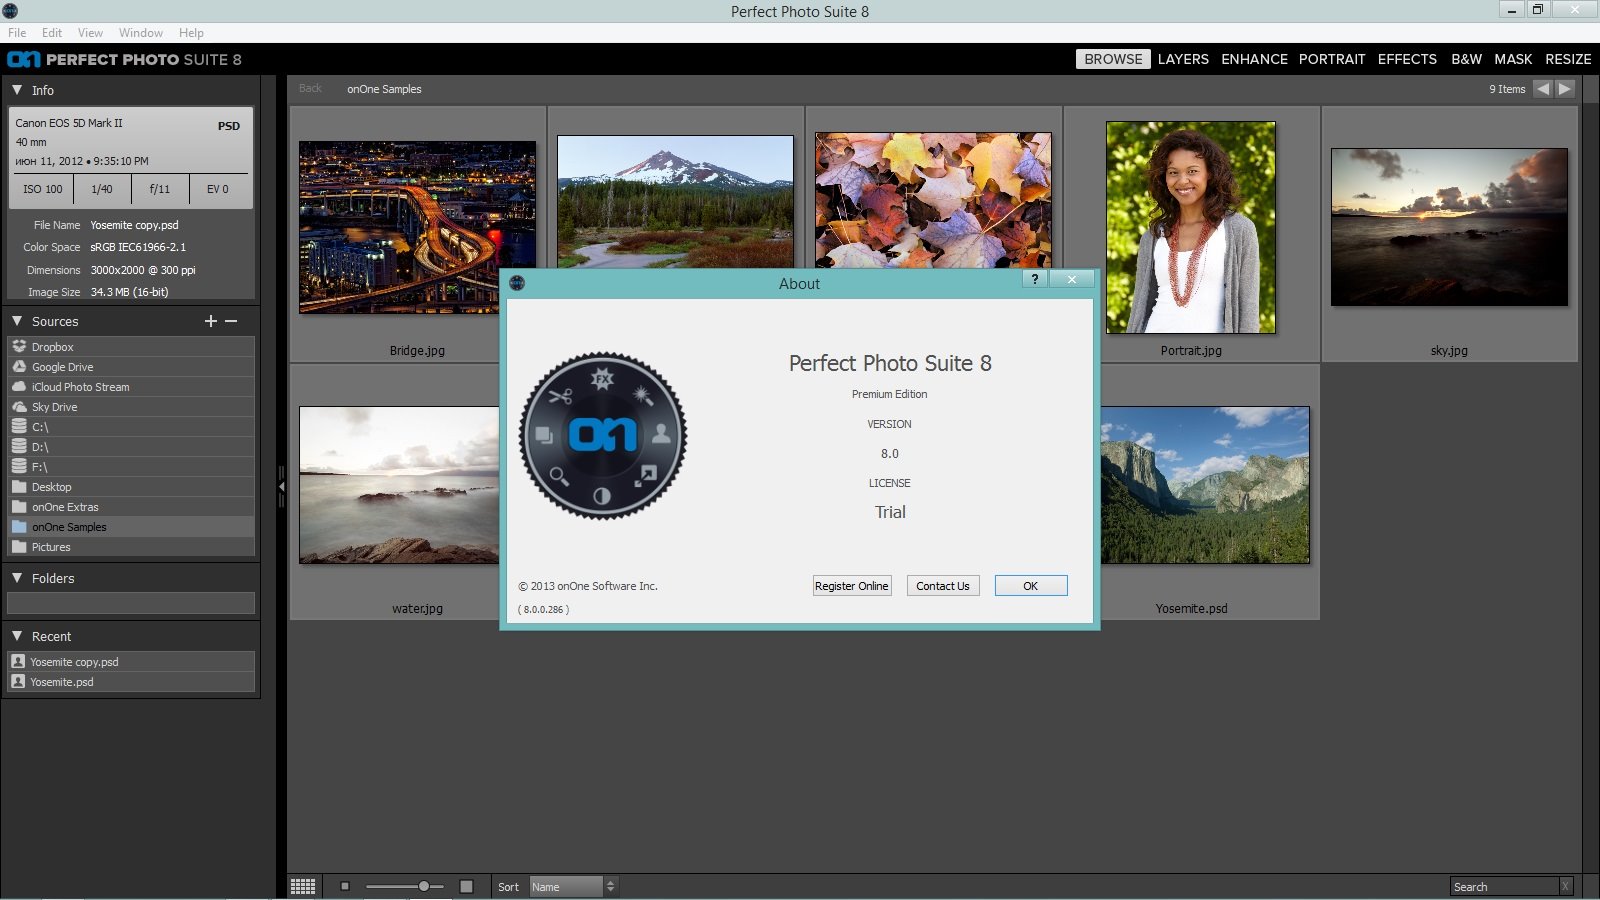Select the mountain landscape thumbnail
The height and width of the screenshot is (900, 1600).
pyautogui.click(x=675, y=201)
